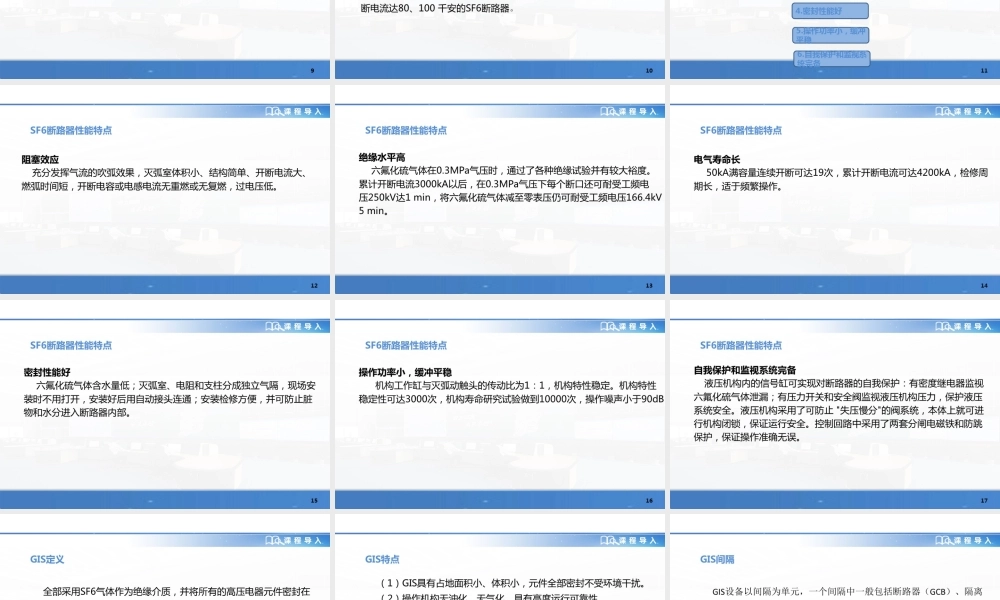Click page number 11 in slide footer
1000x600 pixels.
984,70
